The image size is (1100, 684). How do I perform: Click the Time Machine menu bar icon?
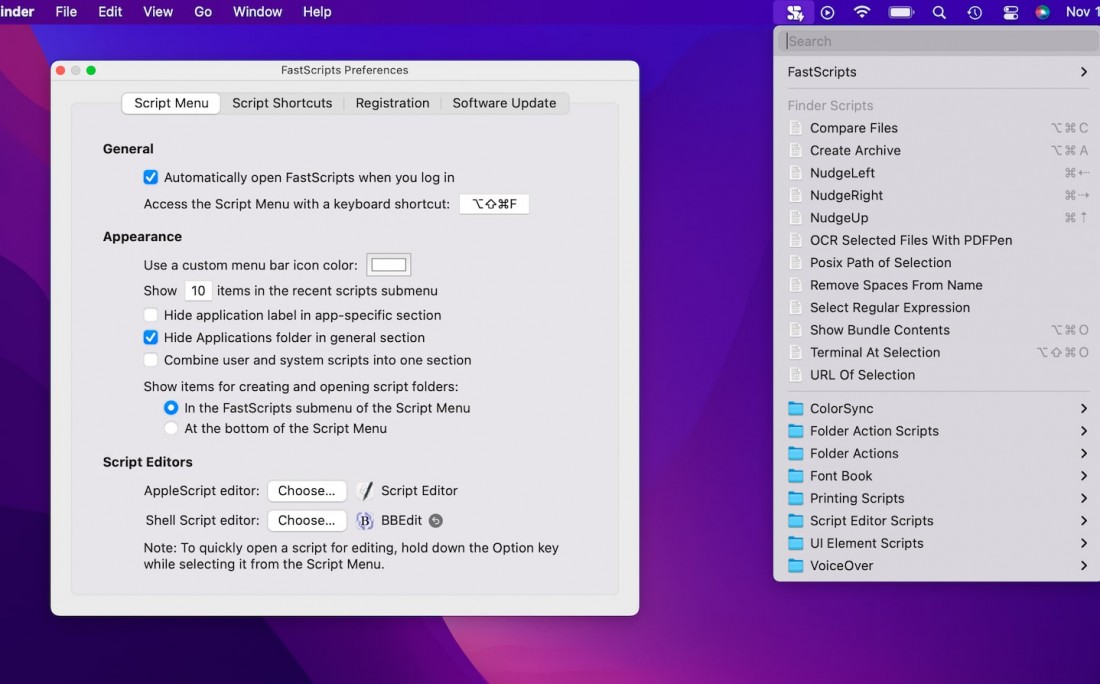(974, 12)
